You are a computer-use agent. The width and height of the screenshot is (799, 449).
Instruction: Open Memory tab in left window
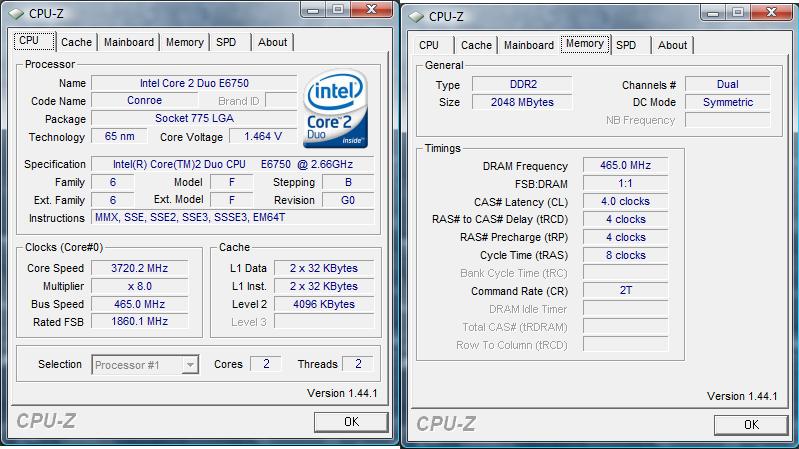tap(184, 42)
